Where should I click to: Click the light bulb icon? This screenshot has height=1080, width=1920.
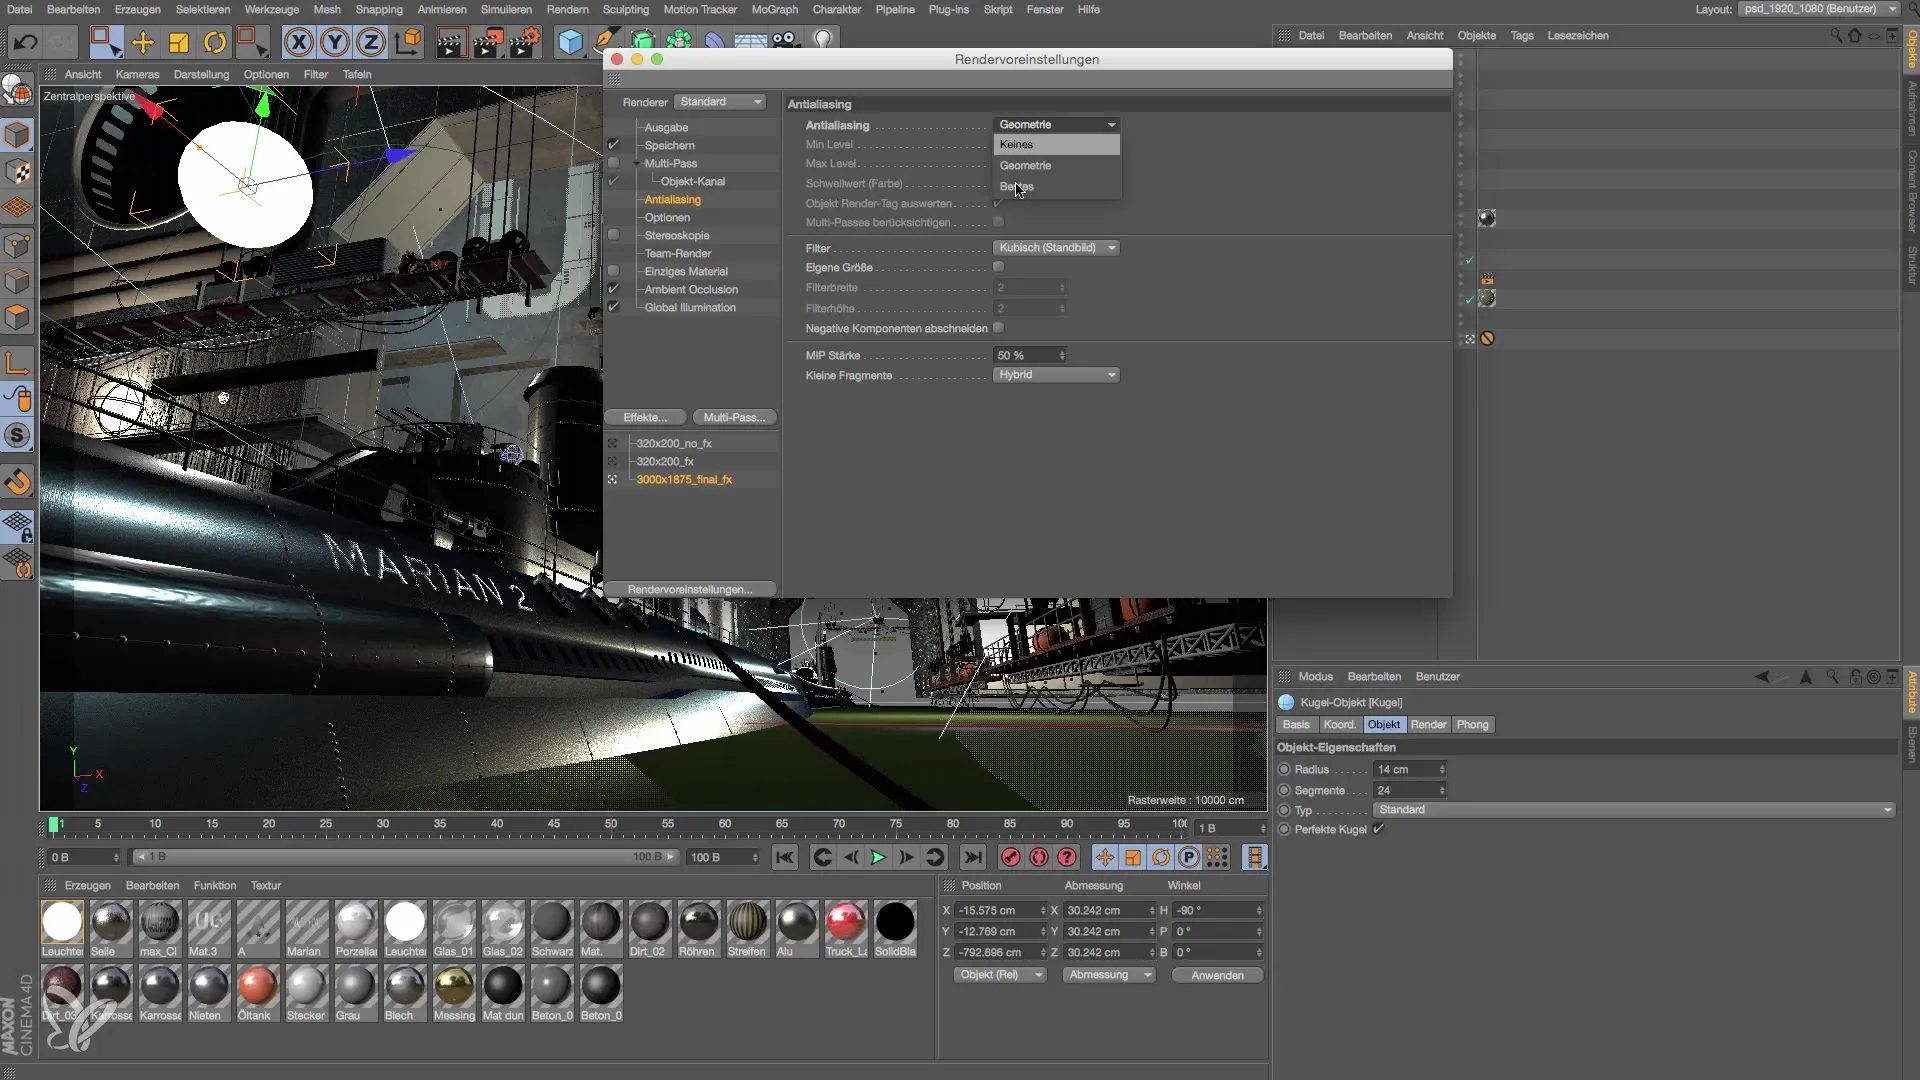[x=823, y=40]
